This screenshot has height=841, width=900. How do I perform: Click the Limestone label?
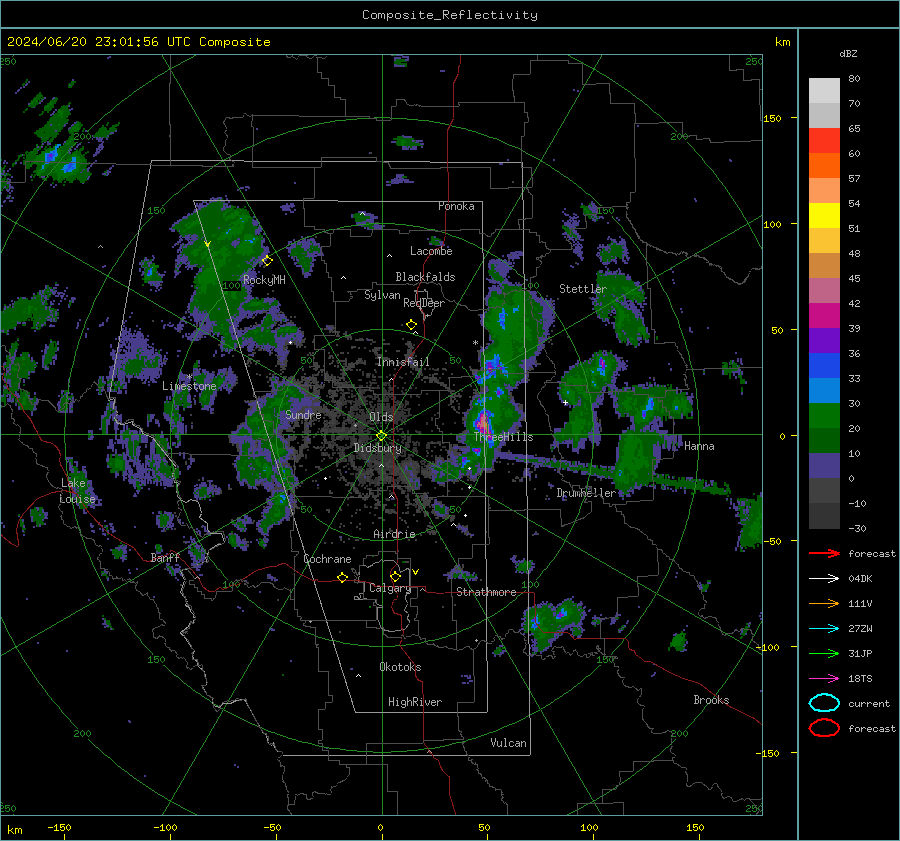click(189, 386)
